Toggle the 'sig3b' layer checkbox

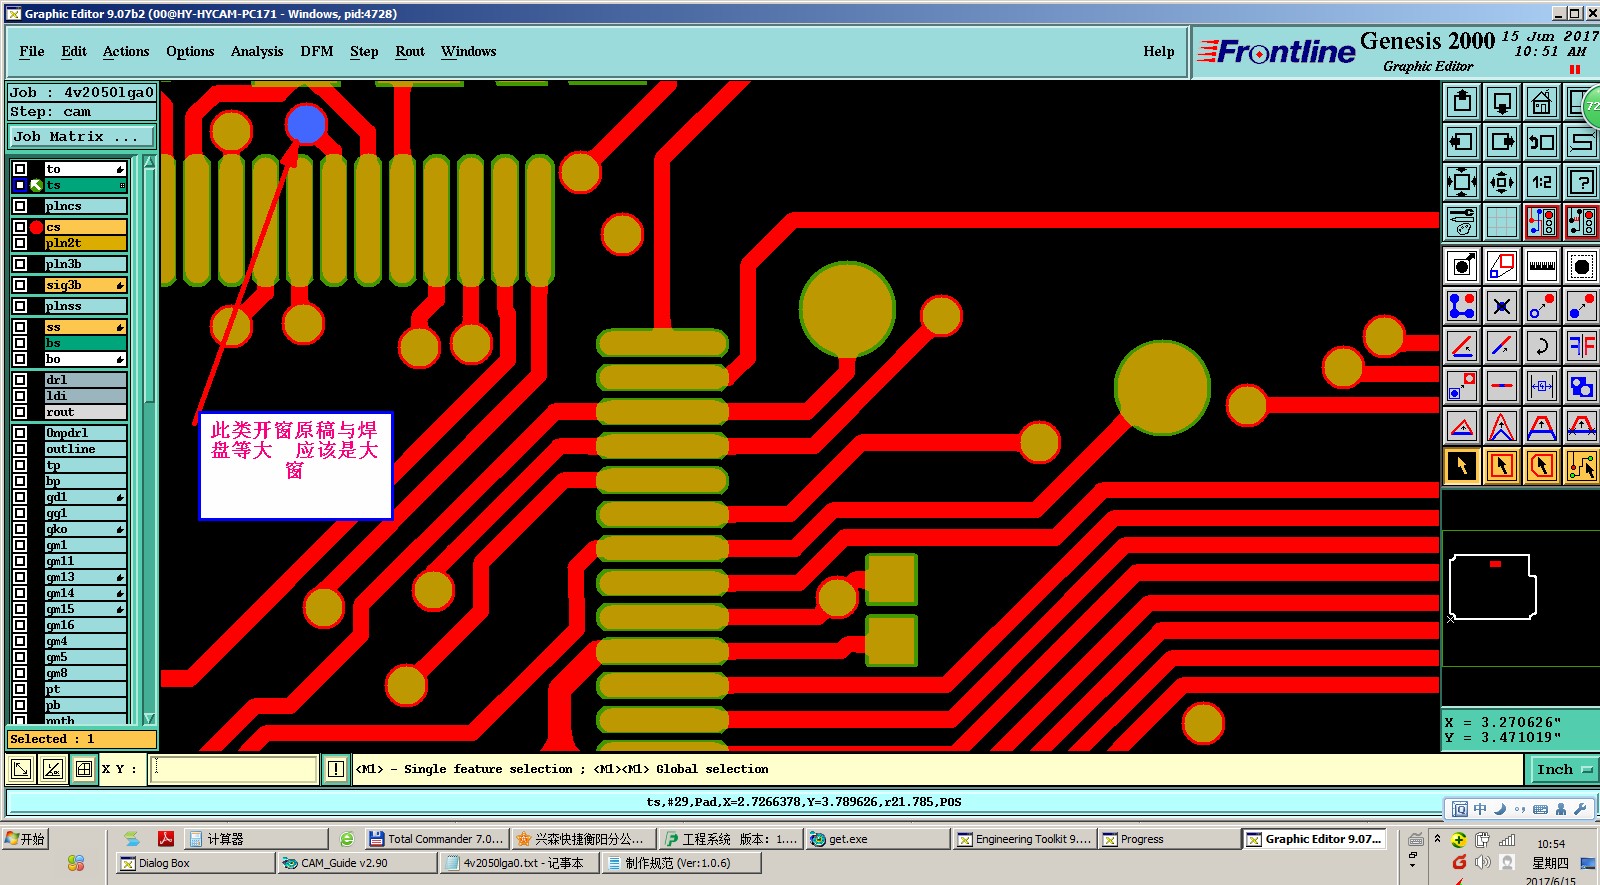[x=20, y=285]
